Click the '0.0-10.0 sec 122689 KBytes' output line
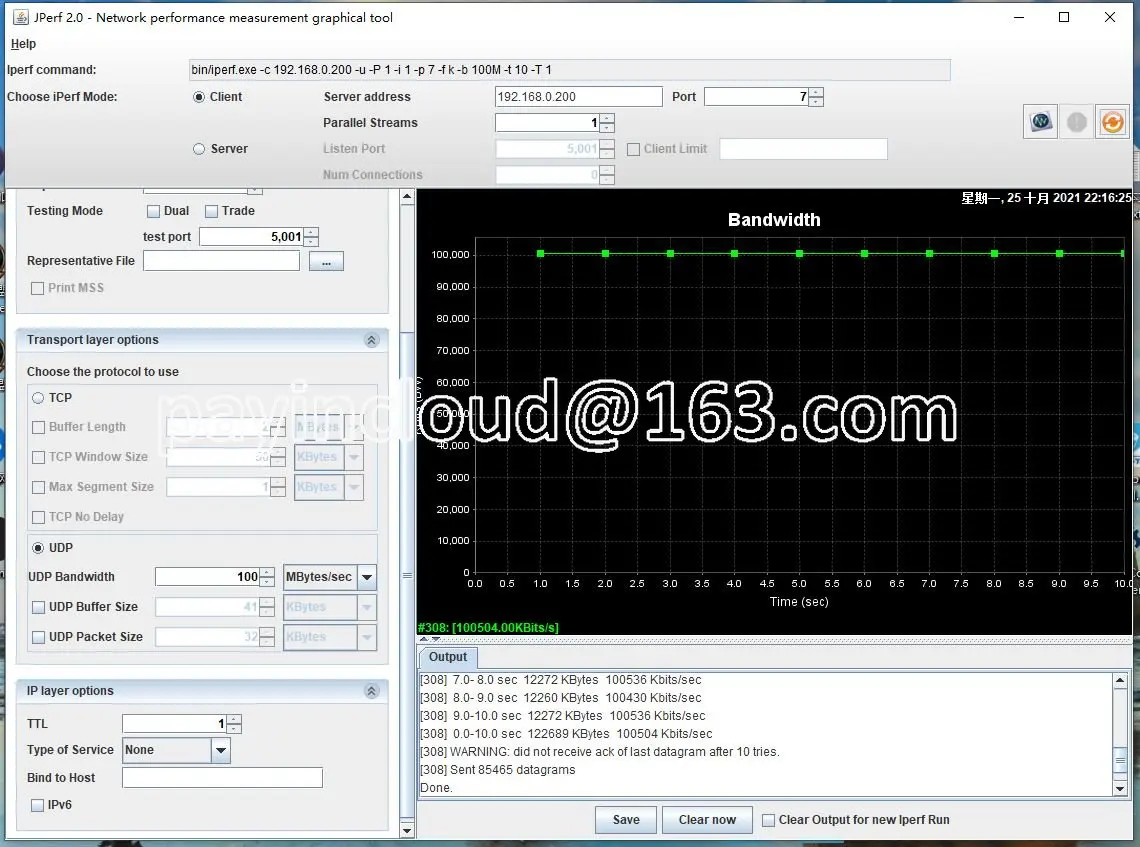The height and width of the screenshot is (847, 1140). tap(566, 734)
